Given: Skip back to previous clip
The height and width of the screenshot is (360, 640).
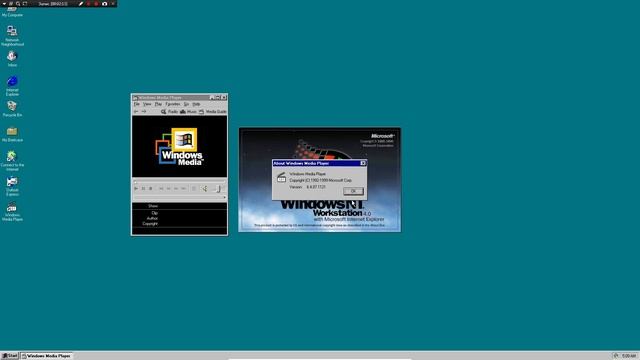Looking at the screenshot, I should pos(161,189).
